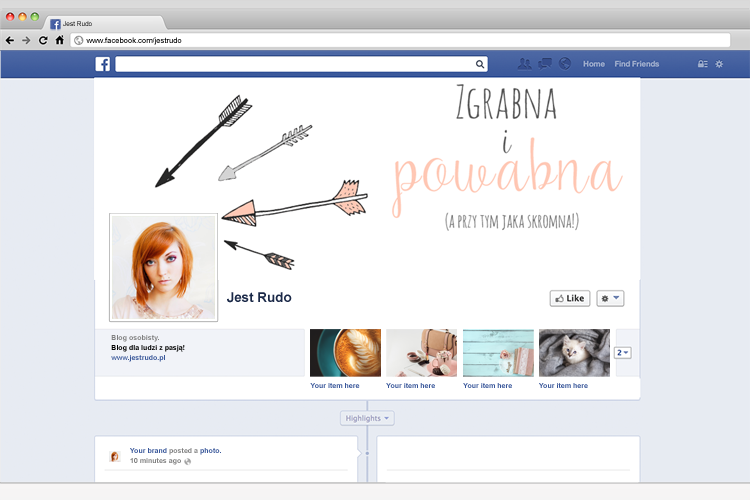Click the timeline marker dot beside post

[x=367, y=453]
